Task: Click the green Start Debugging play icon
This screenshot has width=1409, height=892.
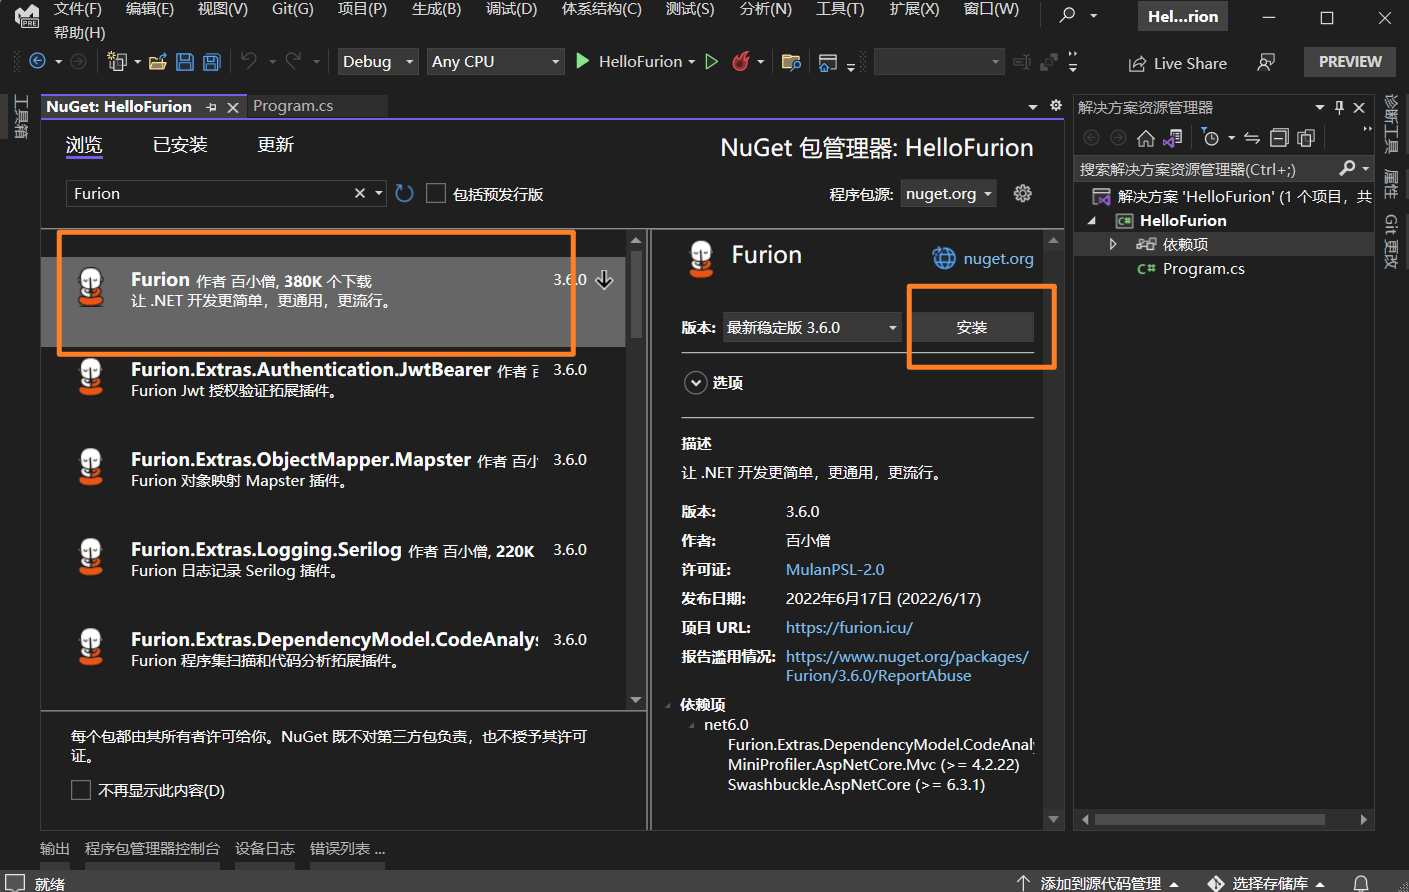Action: point(583,61)
